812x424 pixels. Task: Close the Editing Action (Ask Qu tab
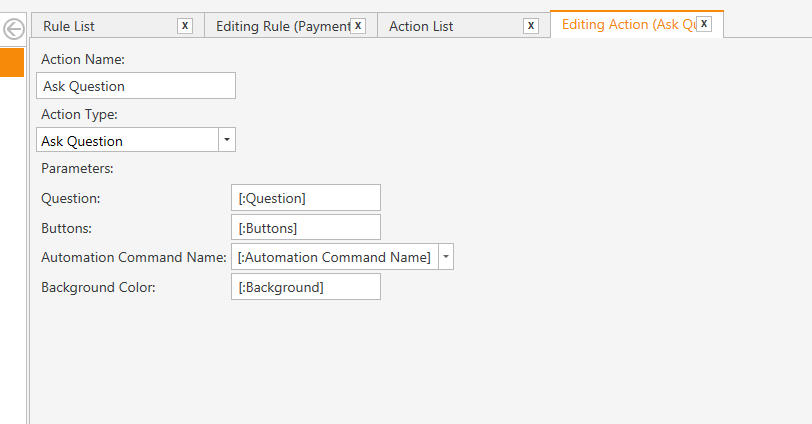tap(704, 24)
